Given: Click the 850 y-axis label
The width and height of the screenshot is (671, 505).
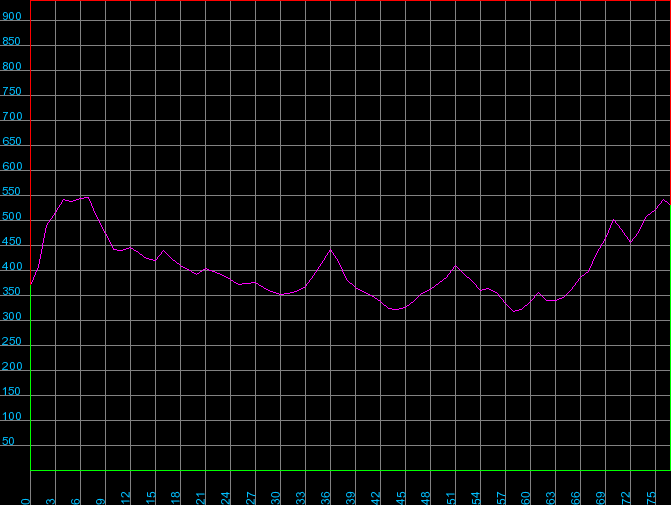Looking at the screenshot, I should pyautogui.click(x=12, y=42).
